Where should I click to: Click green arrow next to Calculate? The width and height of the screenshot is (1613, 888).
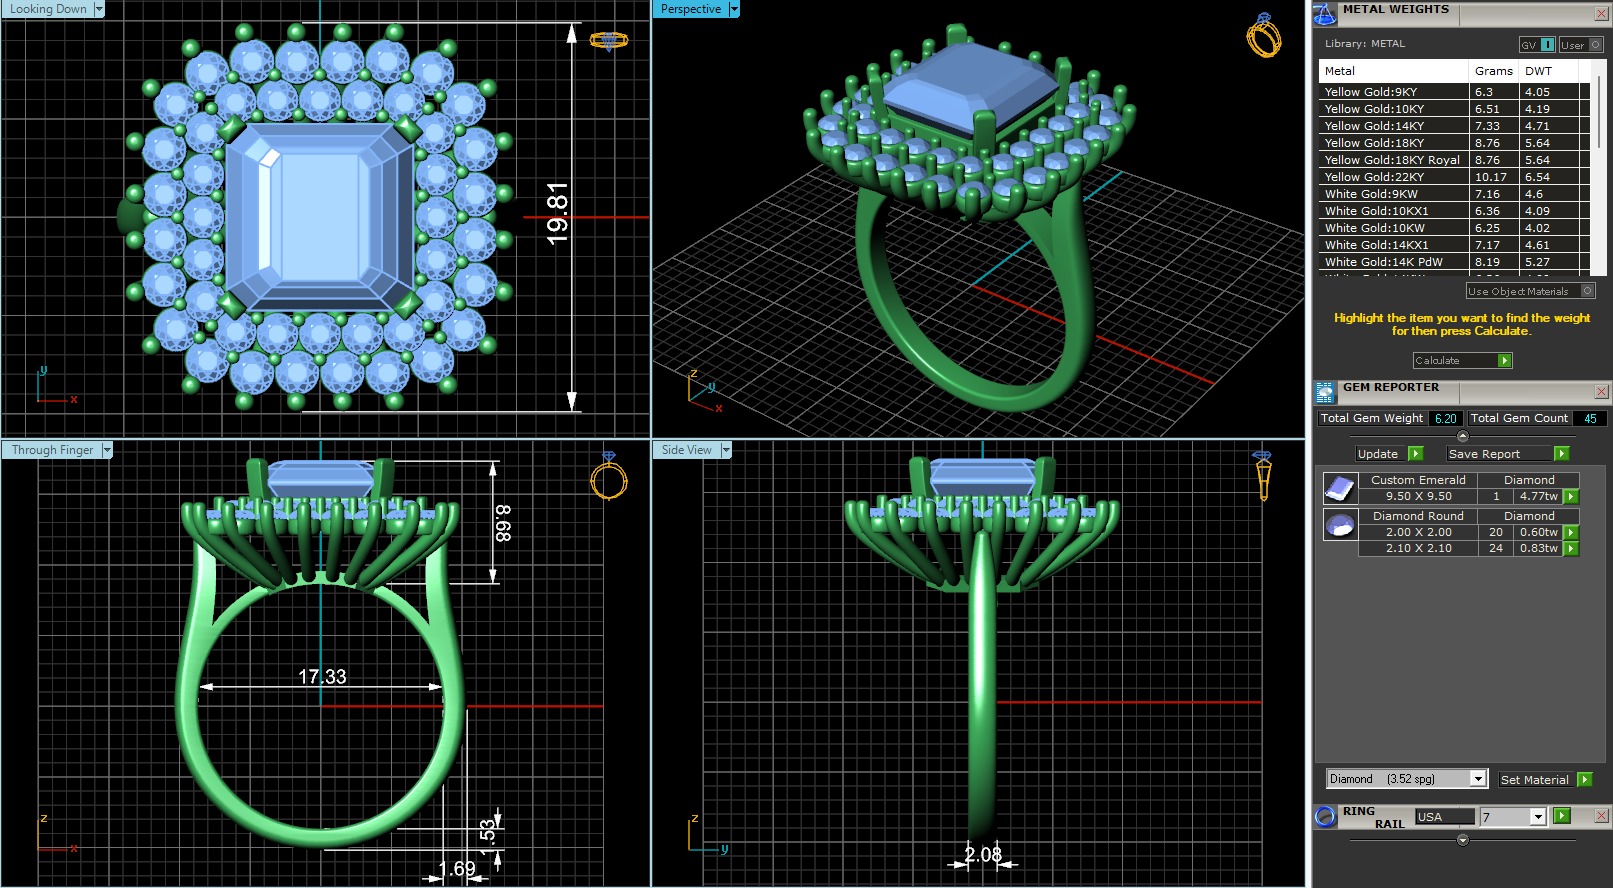click(1505, 361)
